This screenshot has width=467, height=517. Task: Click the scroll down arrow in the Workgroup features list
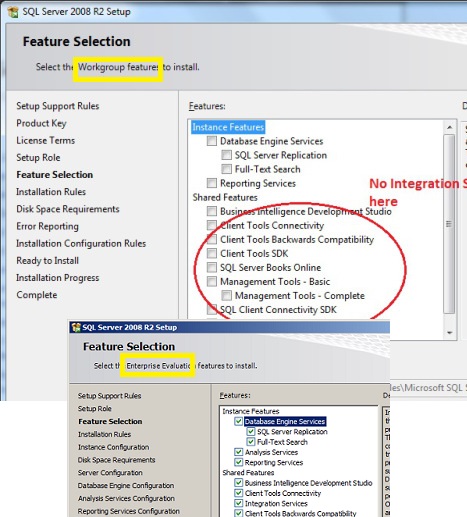449,333
